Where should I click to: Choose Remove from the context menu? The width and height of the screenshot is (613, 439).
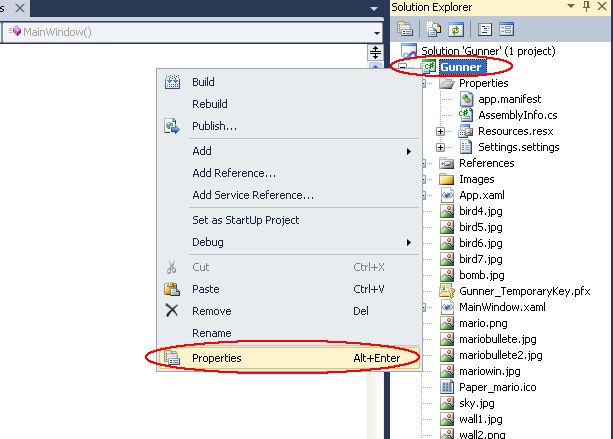coord(289,311)
